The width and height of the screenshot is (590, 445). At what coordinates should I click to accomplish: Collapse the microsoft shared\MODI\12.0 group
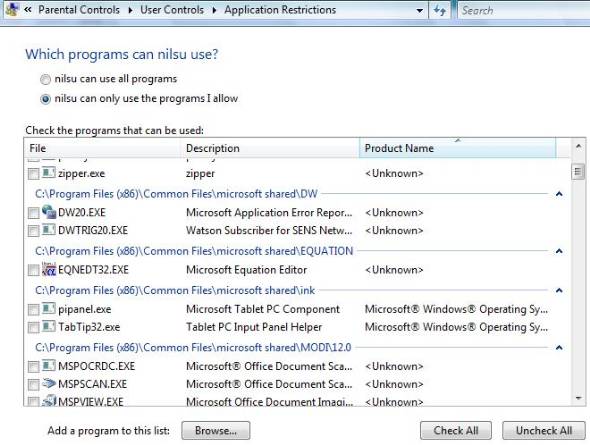pos(559,348)
